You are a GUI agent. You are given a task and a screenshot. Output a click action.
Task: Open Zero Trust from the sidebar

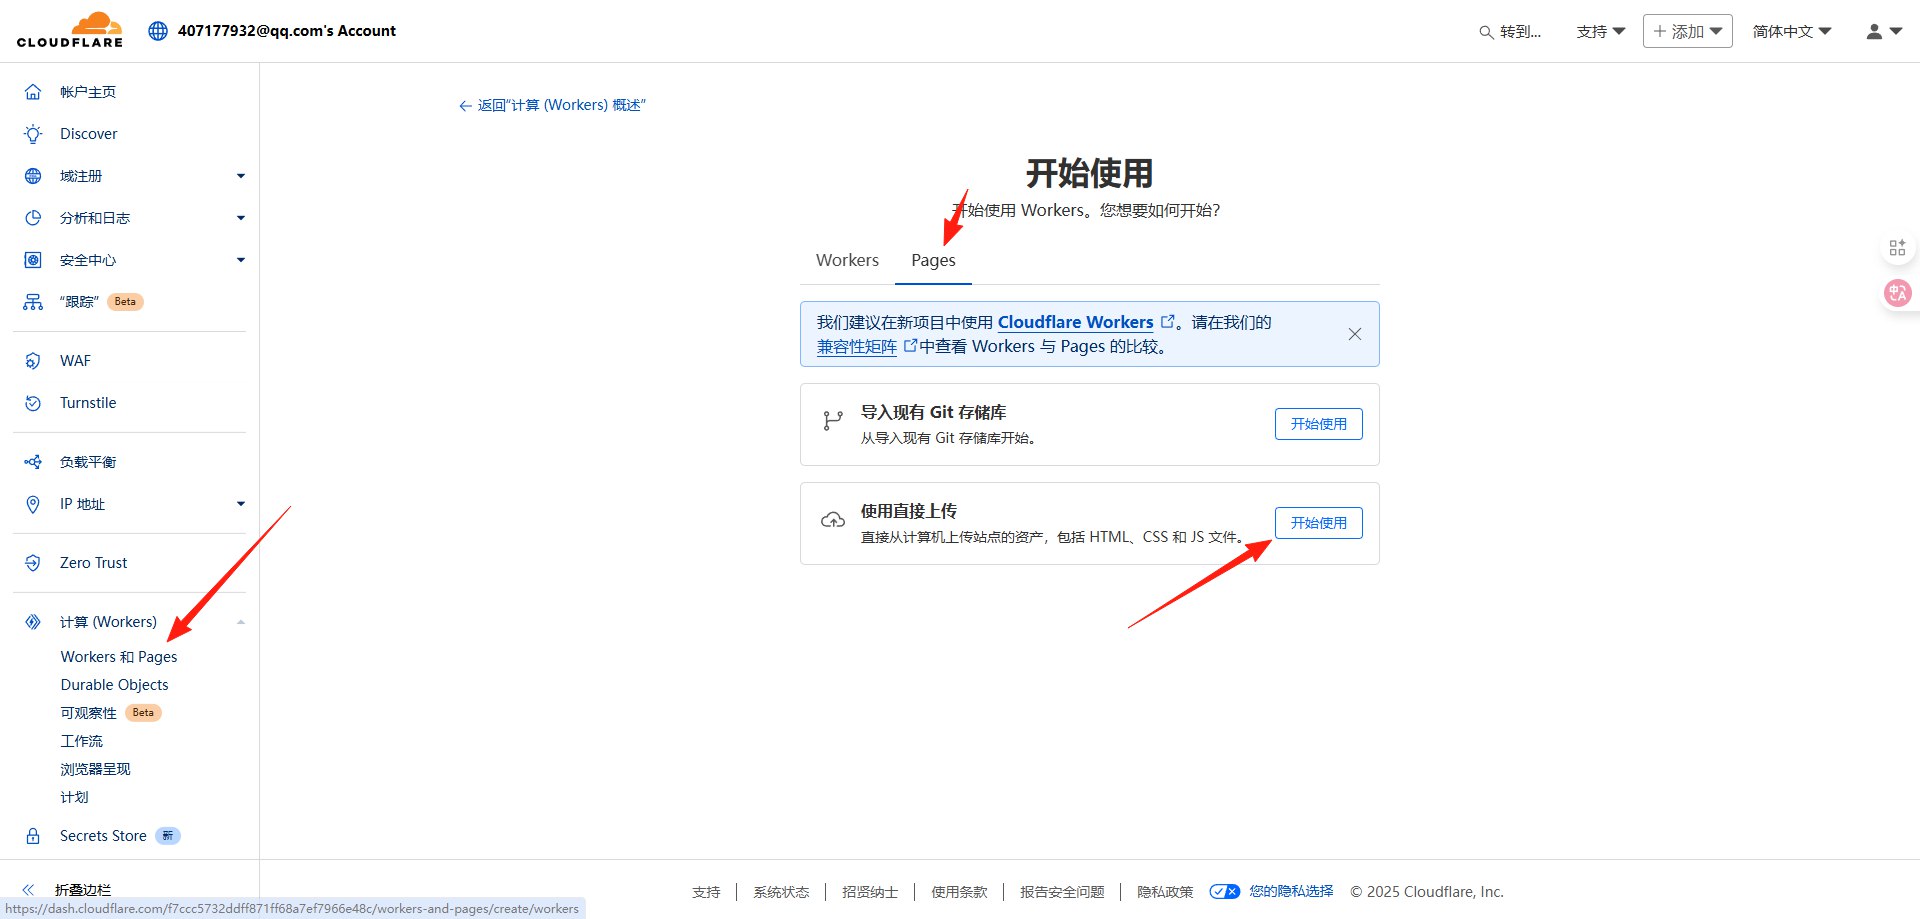(x=92, y=562)
